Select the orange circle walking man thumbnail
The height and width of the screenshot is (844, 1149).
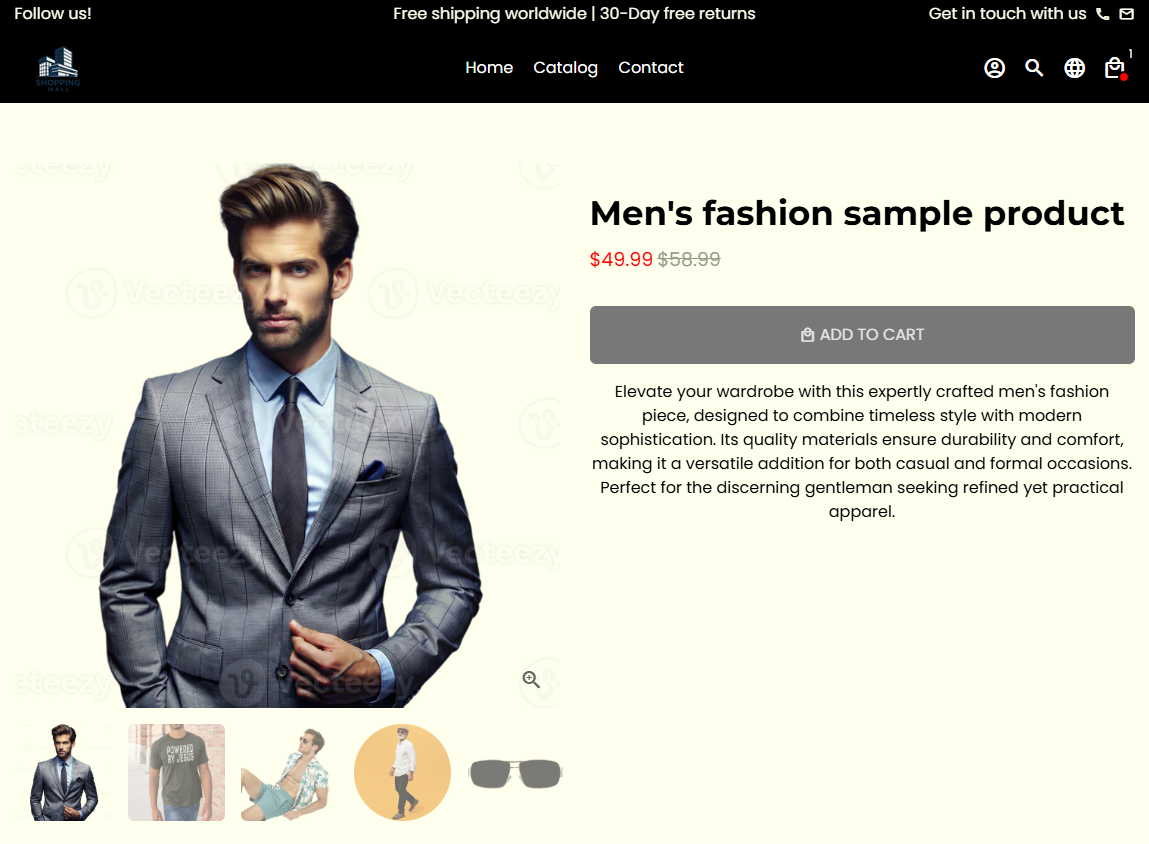[x=402, y=772]
